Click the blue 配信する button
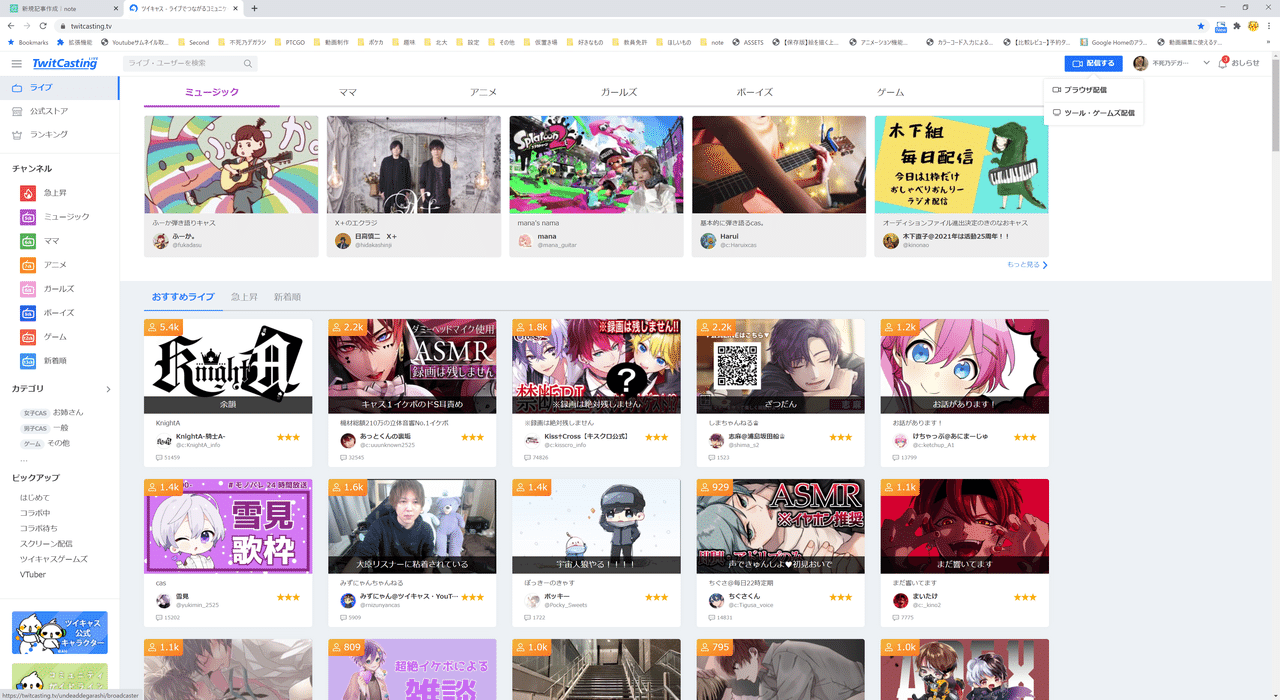Screen dimensions: 1280x700 tap(1093, 63)
